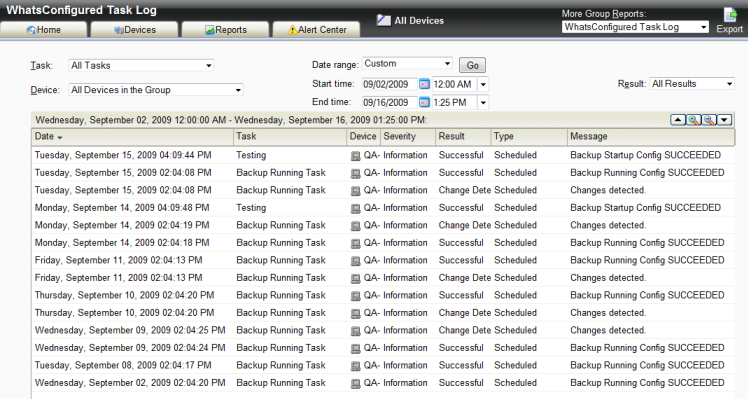Open the All Devices group icon
This screenshot has height=399, width=748.
click(384, 20)
